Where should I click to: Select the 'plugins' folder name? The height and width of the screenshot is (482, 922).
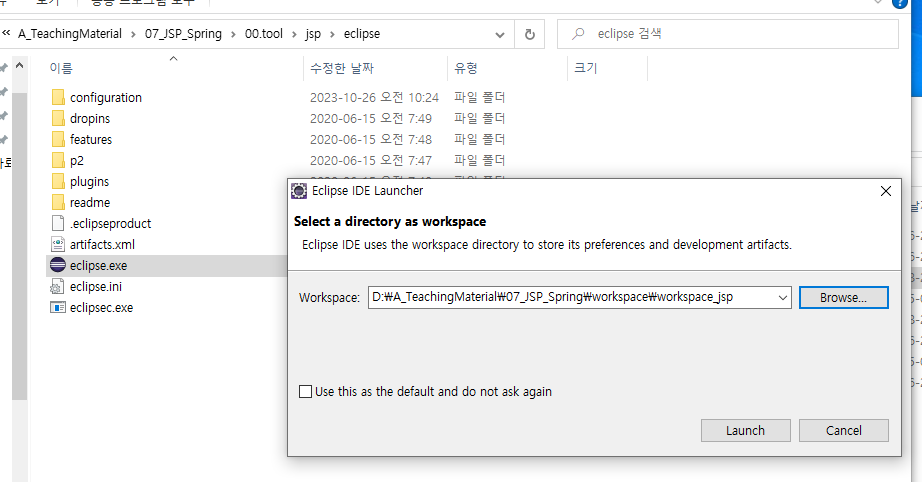(89, 182)
